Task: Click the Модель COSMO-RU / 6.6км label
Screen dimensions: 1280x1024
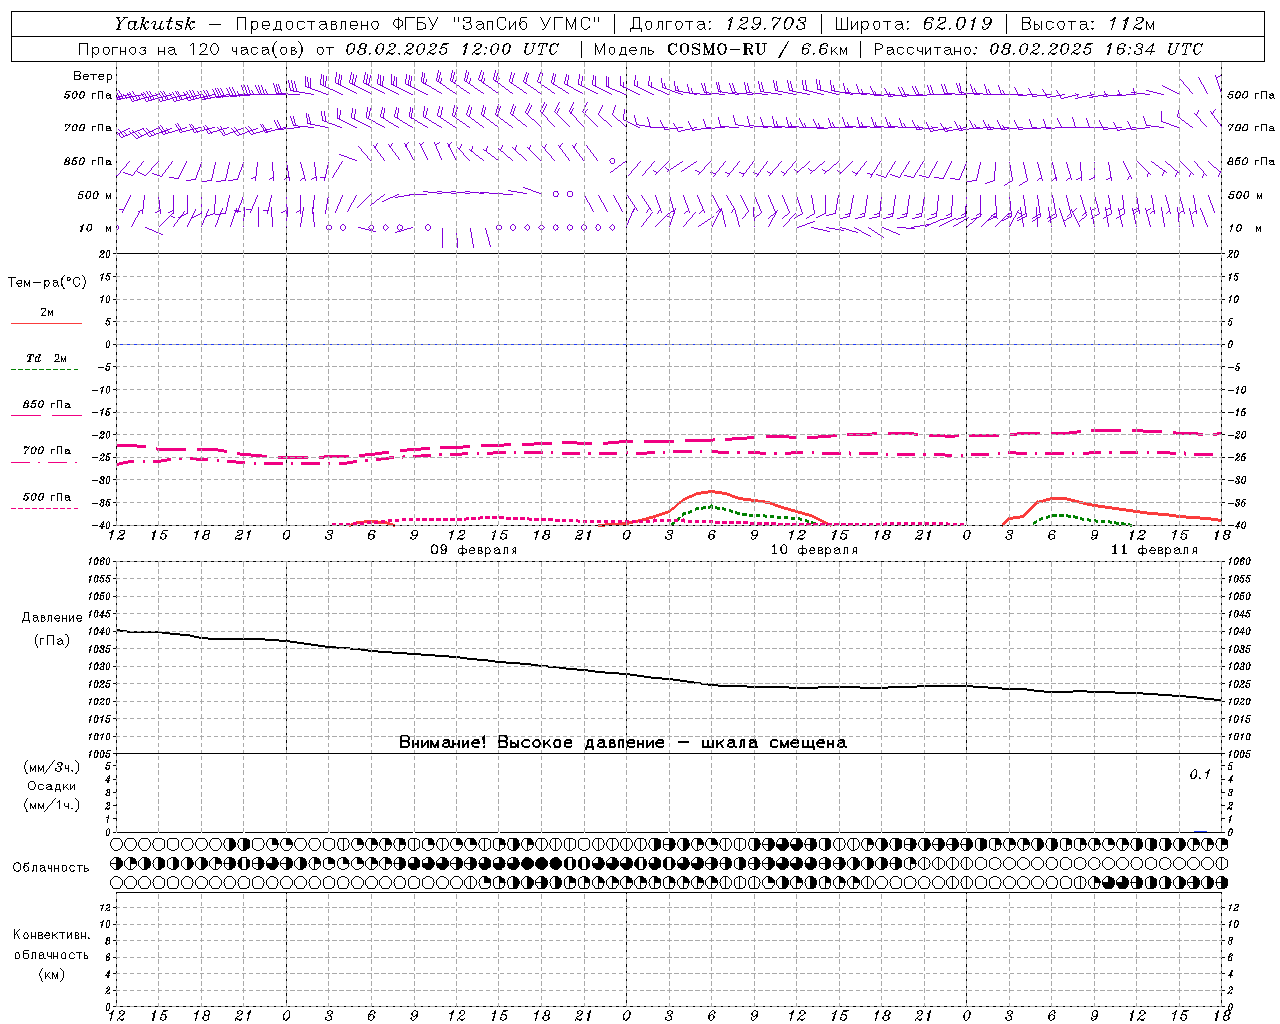Action: click(720, 49)
